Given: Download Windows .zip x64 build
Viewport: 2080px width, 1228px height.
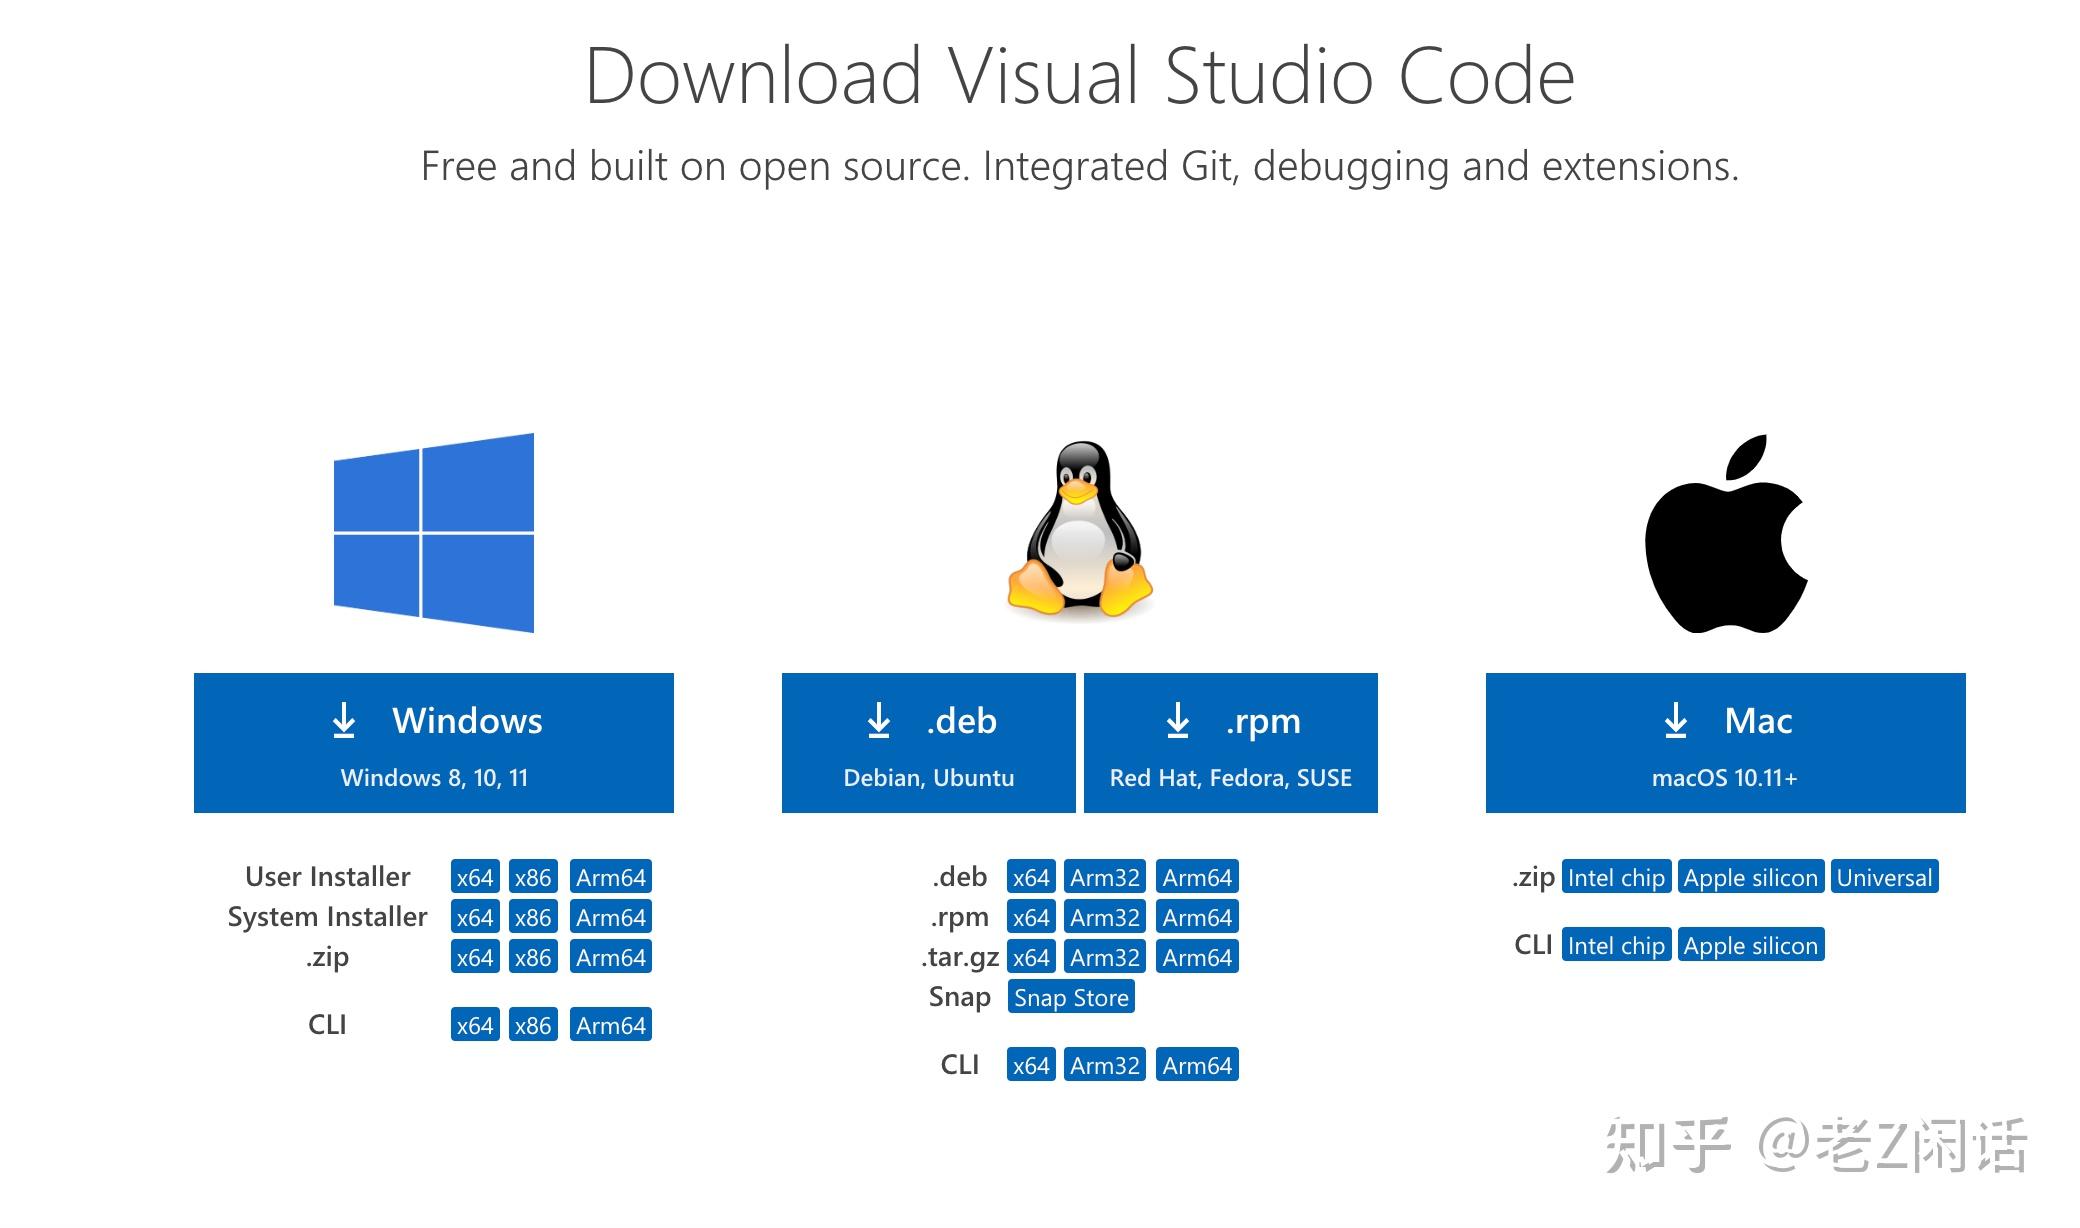Looking at the screenshot, I should [475, 957].
